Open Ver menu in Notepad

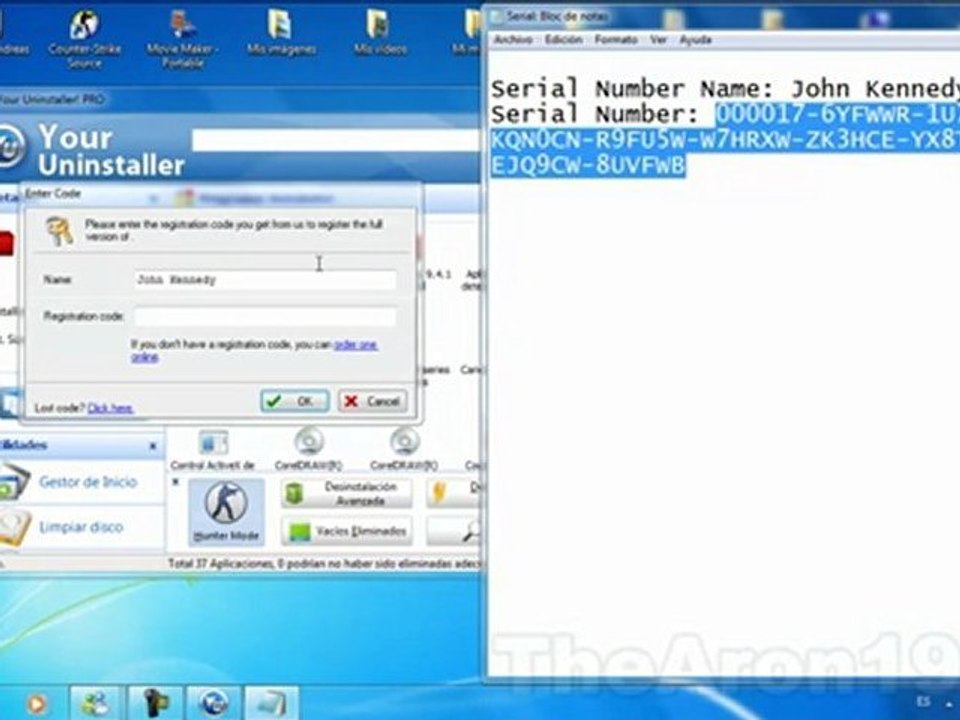tap(658, 40)
